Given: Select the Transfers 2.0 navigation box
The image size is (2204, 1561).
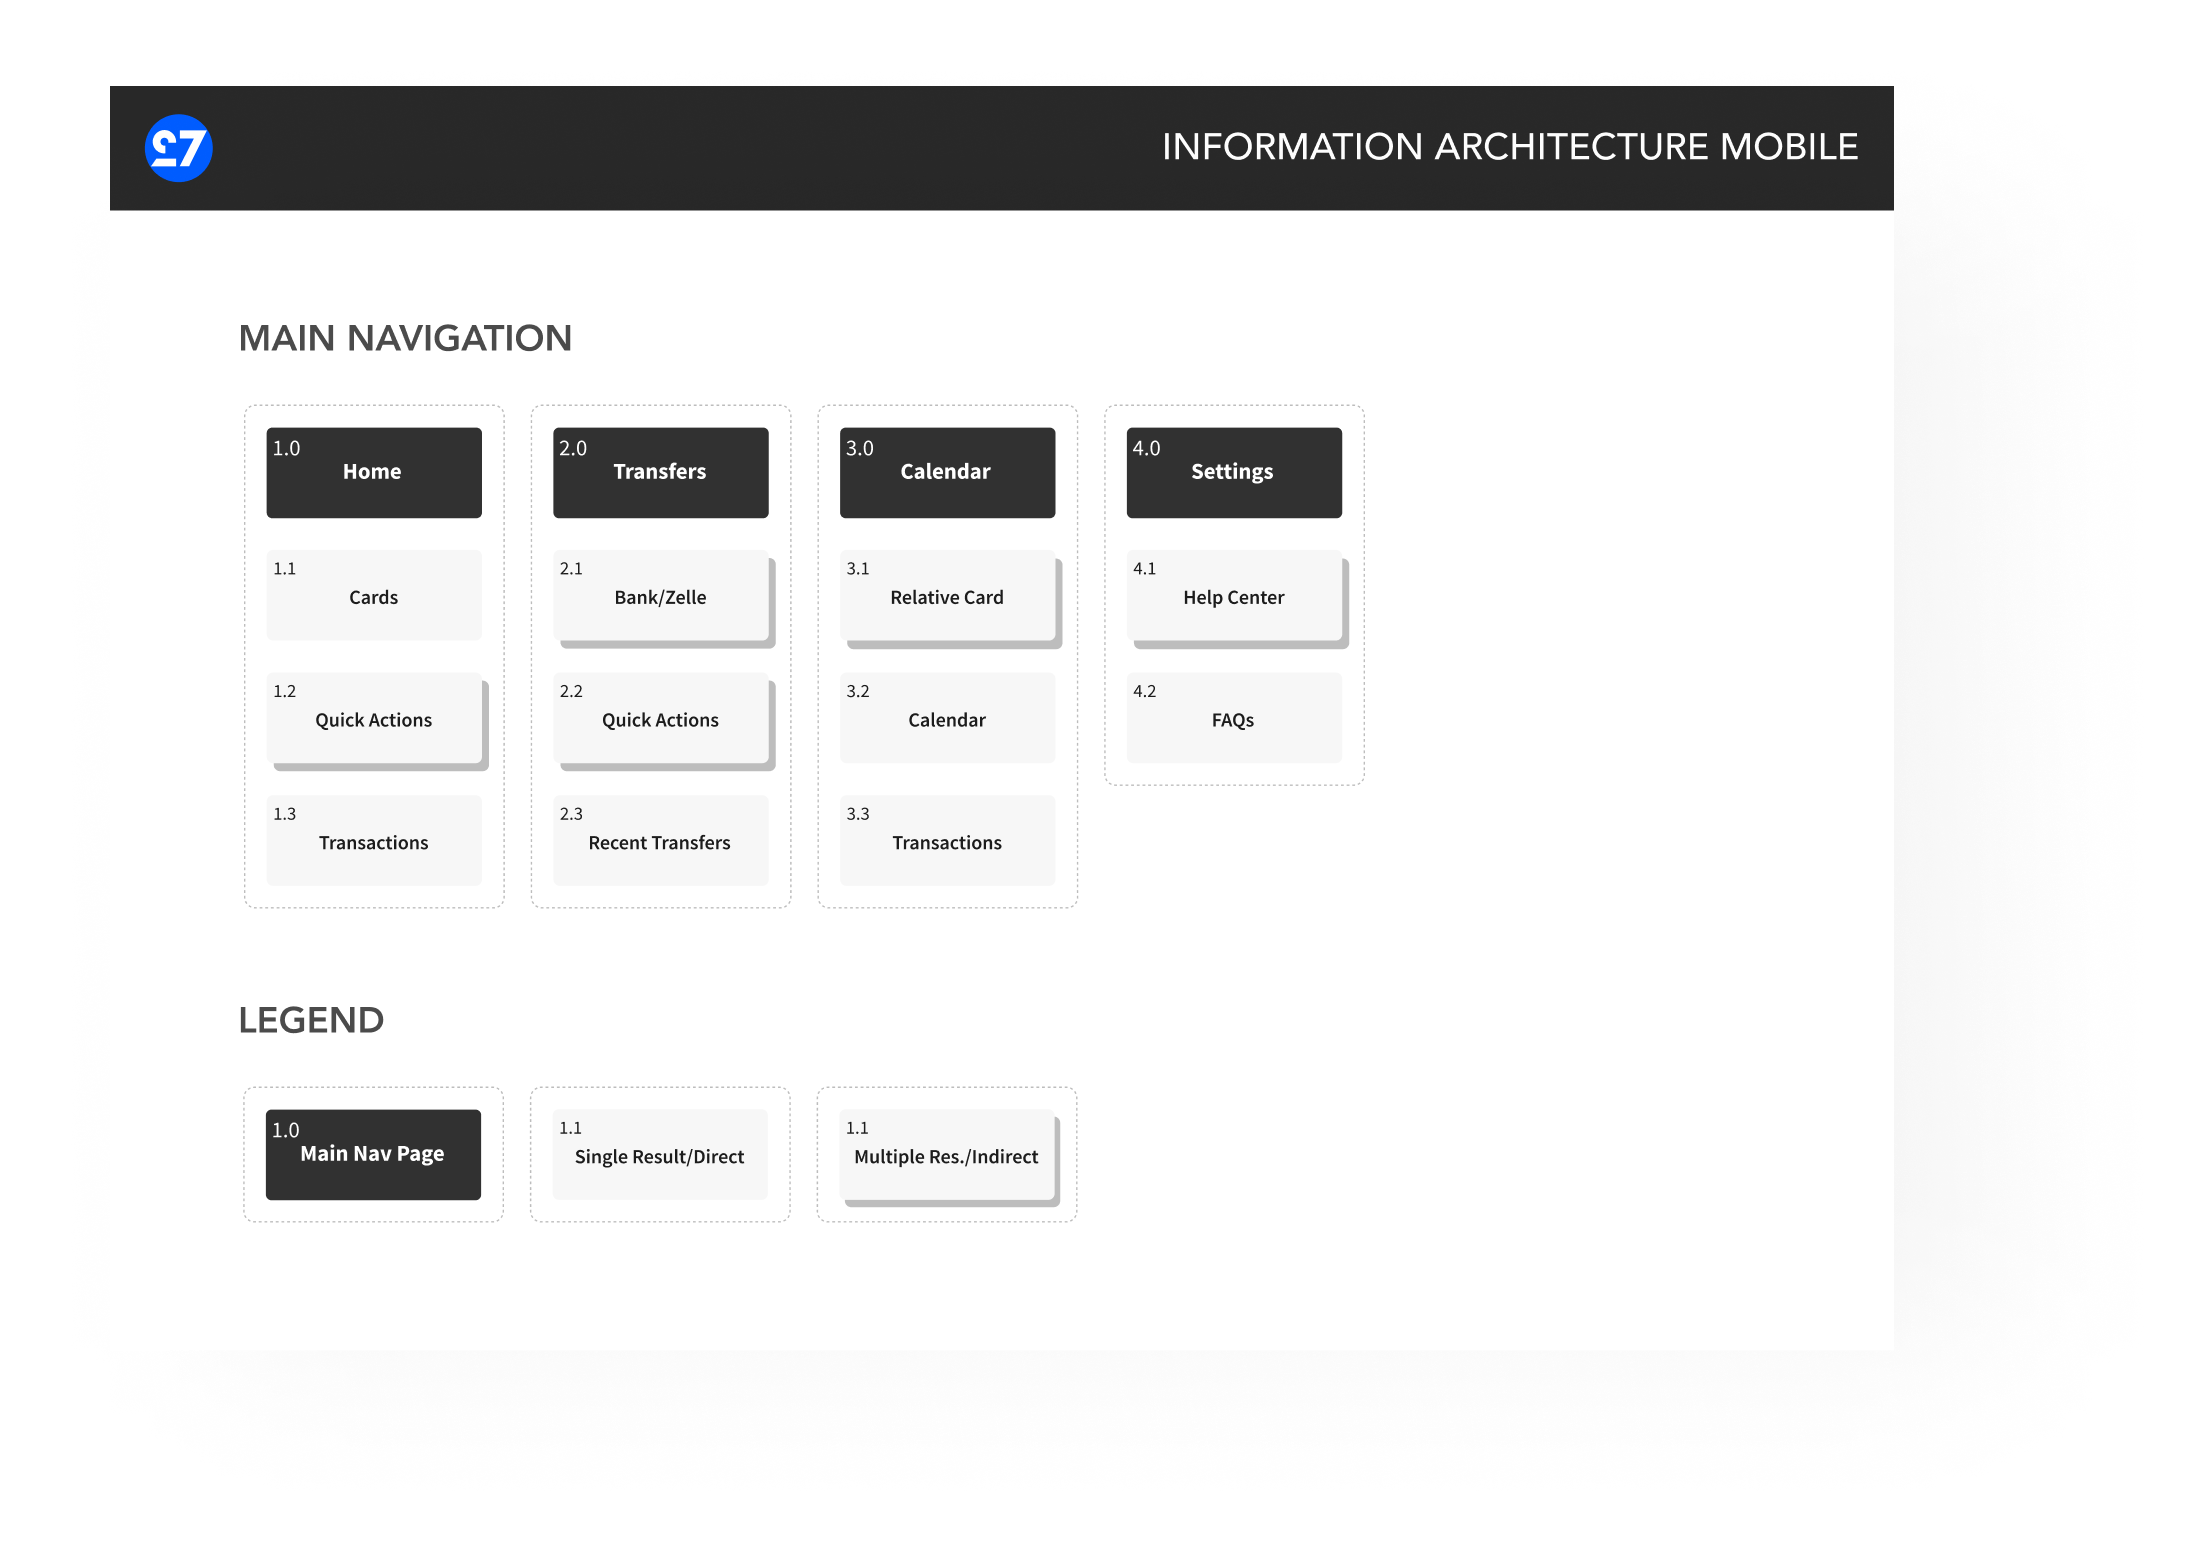Looking at the screenshot, I should click(x=660, y=472).
